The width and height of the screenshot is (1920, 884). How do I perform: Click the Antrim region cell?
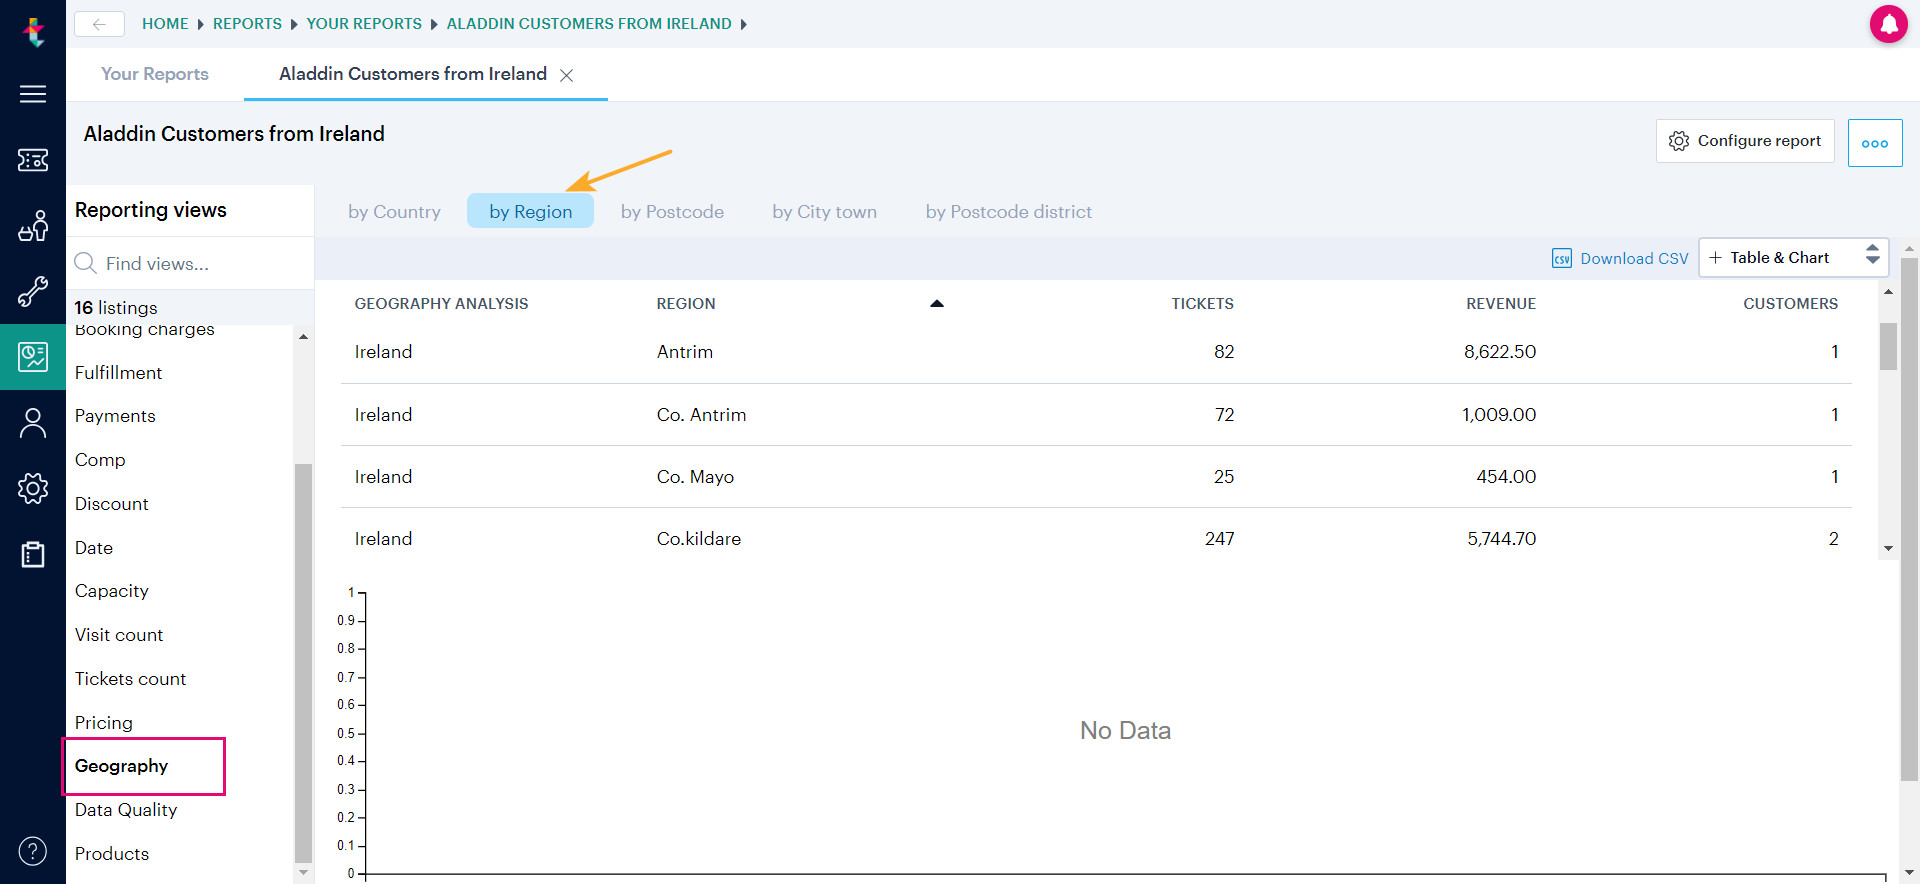coord(685,352)
